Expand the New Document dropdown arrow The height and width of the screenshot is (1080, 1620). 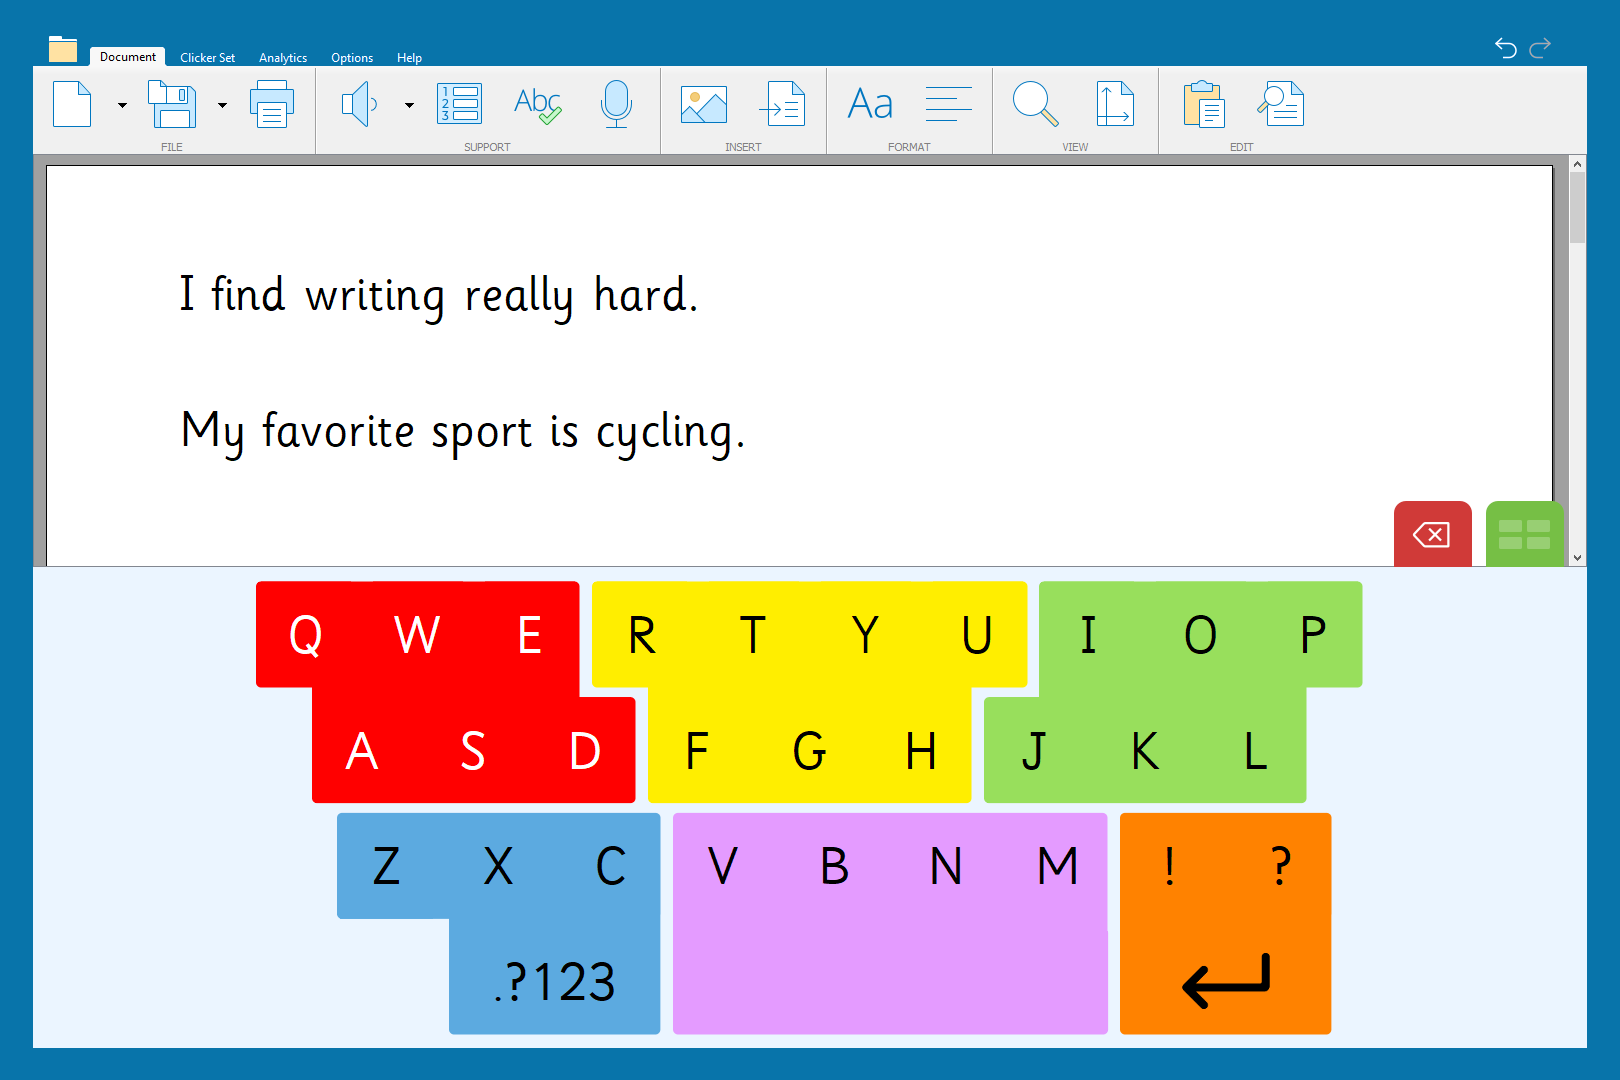(122, 105)
